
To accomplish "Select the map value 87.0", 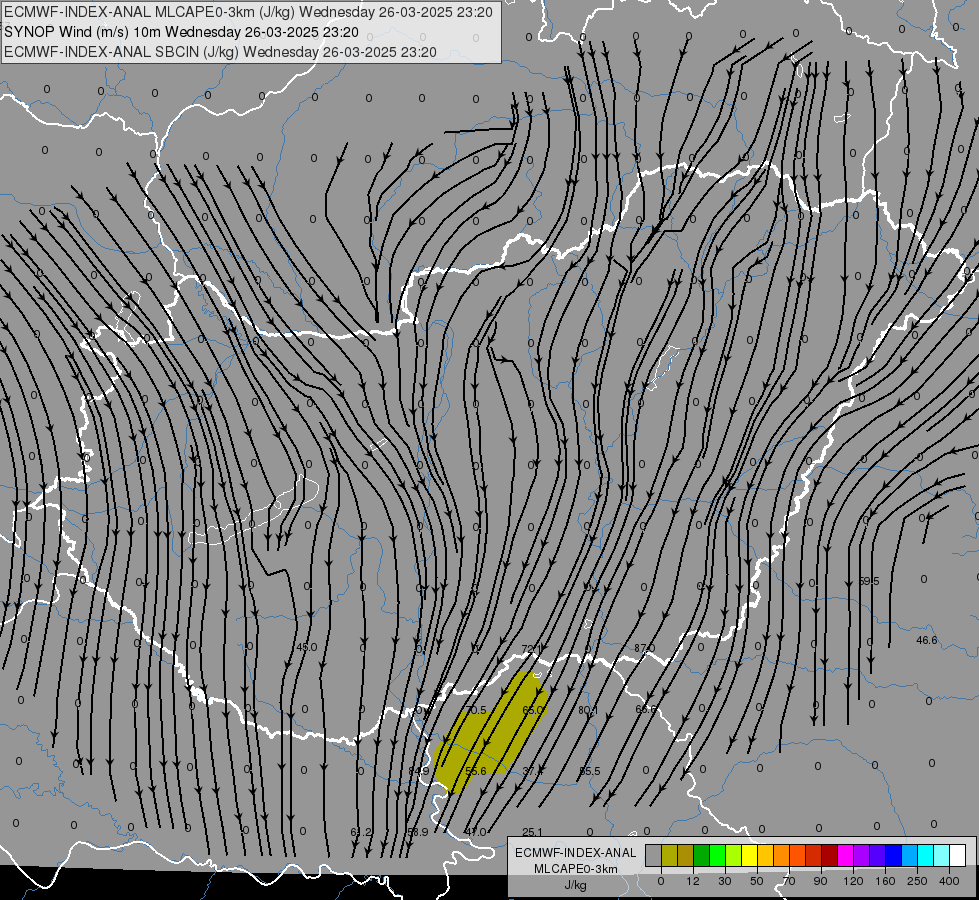I will (x=644, y=648).
